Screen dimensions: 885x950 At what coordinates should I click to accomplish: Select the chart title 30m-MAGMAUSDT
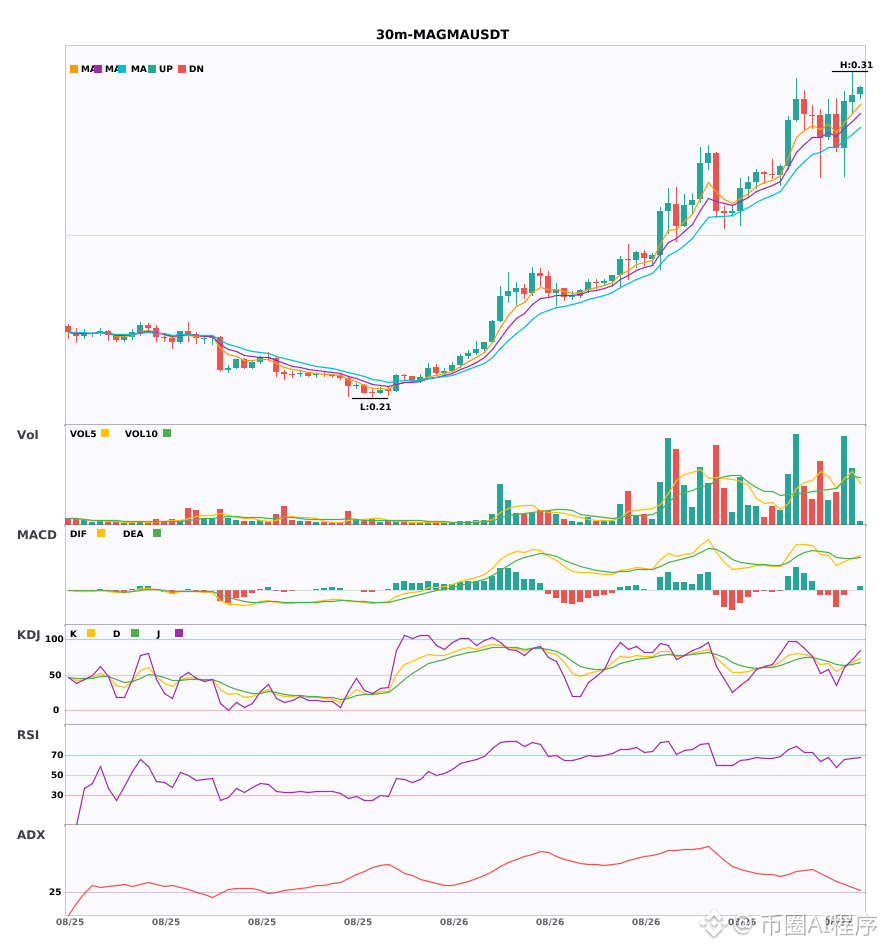pyautogui.click(x=442, y=35)
